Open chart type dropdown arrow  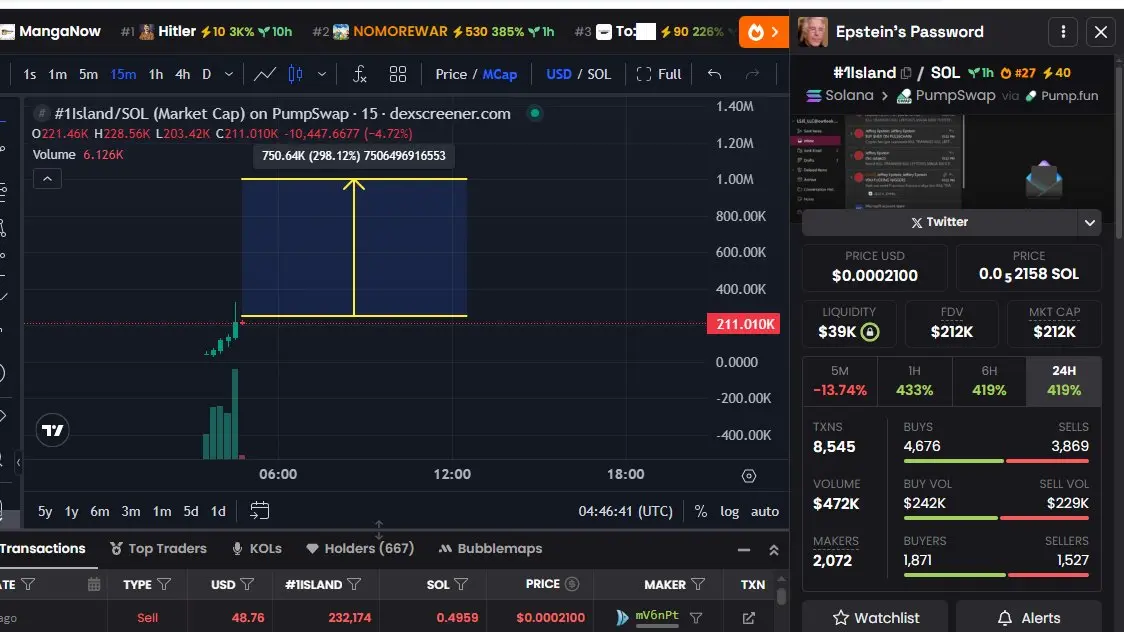(x=322, y=74)
